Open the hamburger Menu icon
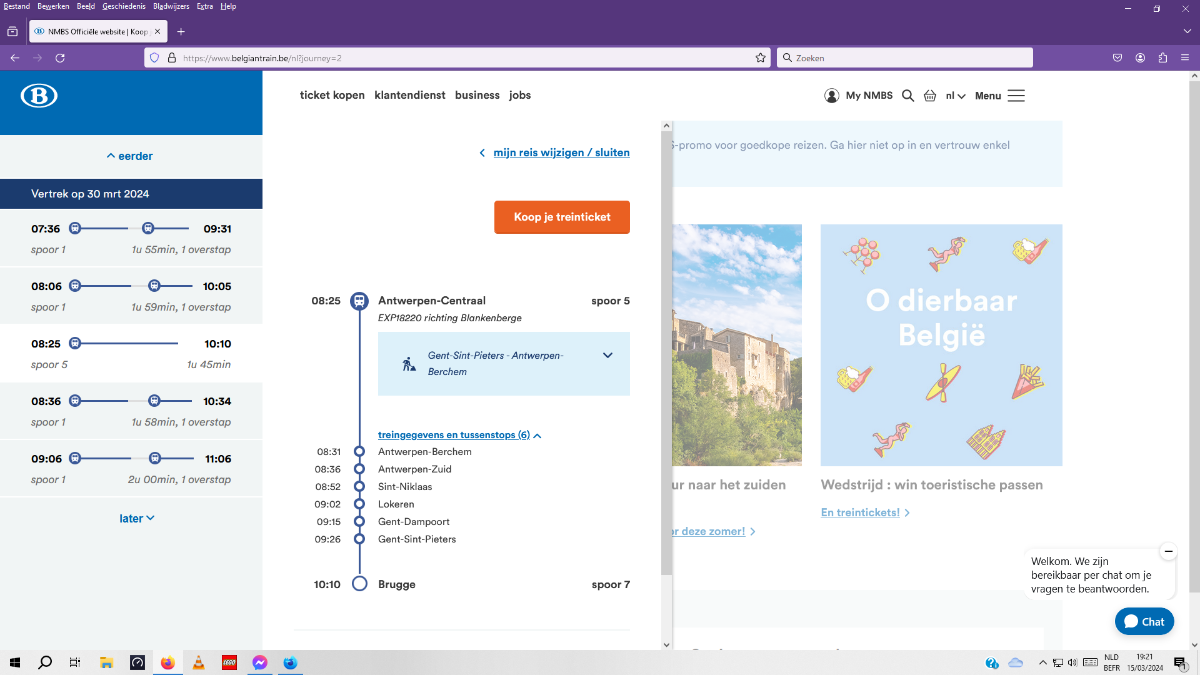Viewport: 1200px width, 675px height. point(1016,96)
